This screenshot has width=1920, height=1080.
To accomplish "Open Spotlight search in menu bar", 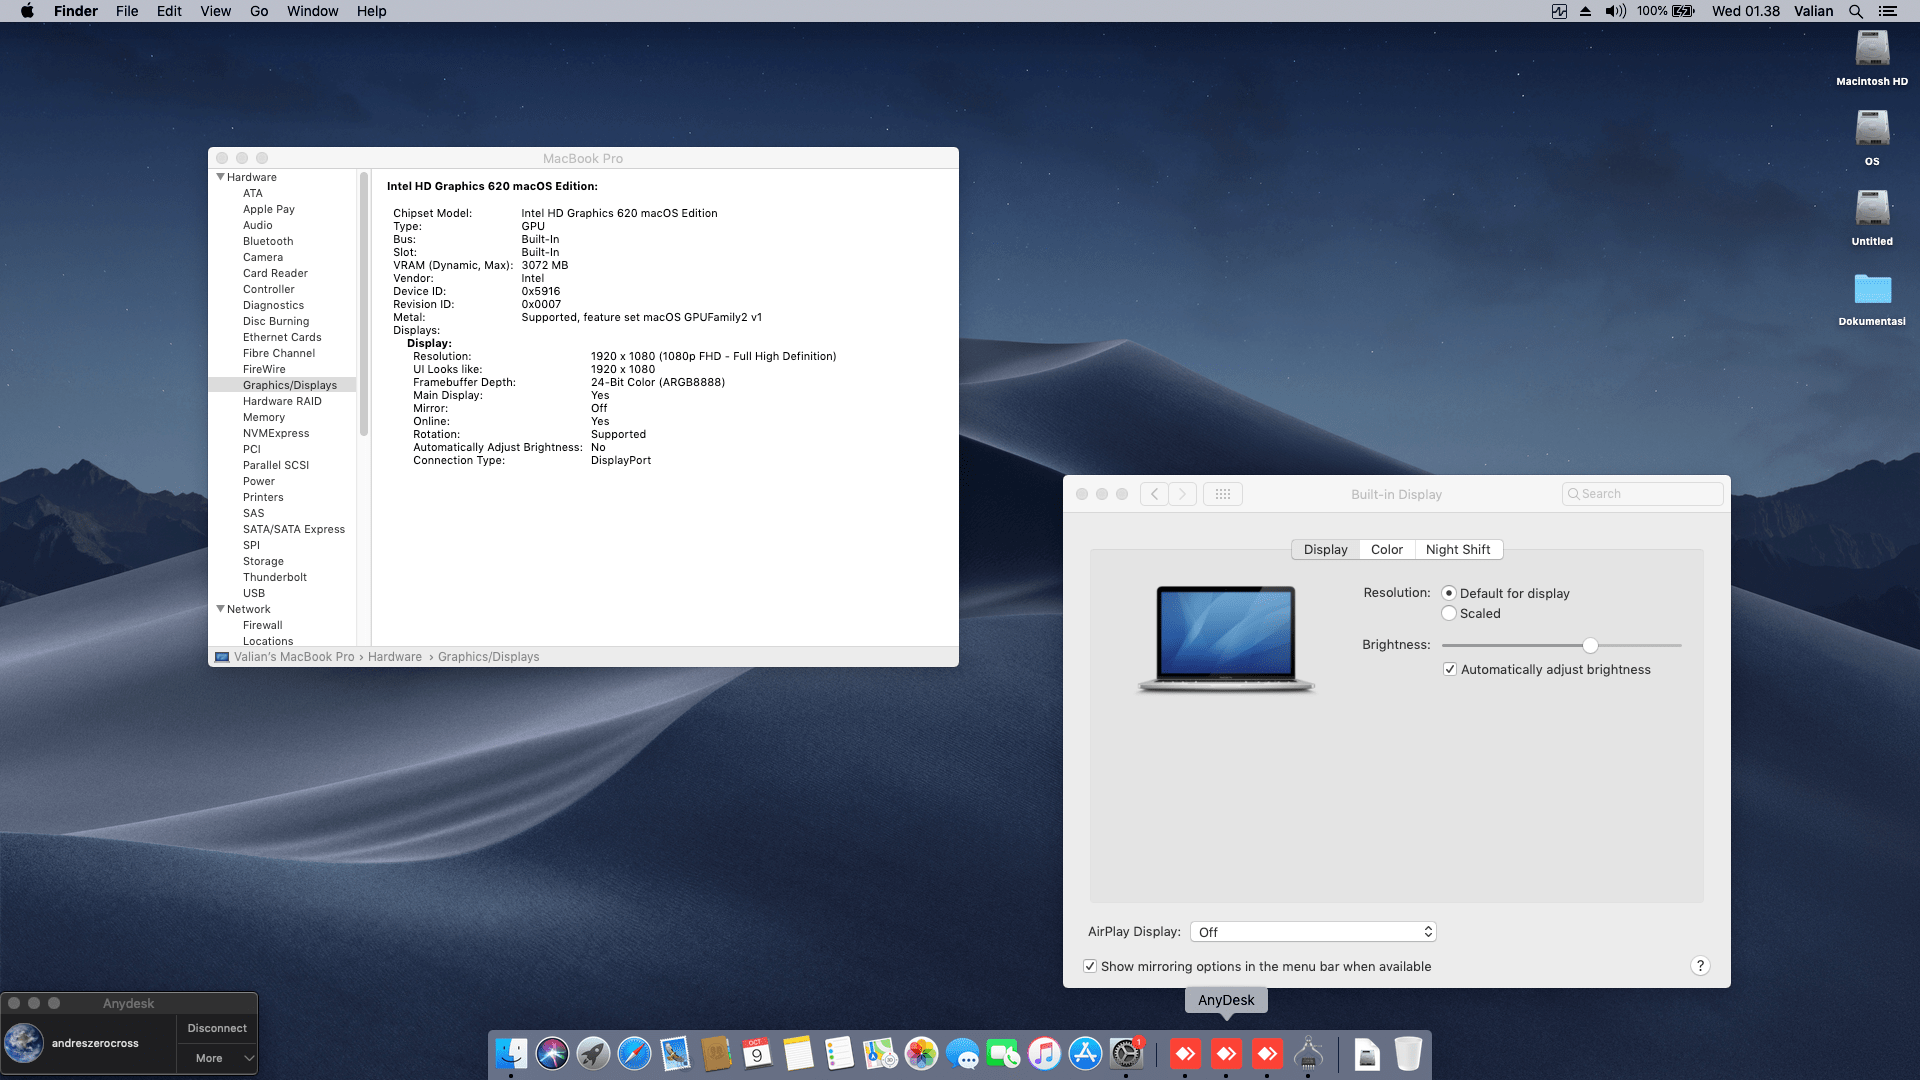I will pos(1856,11).
